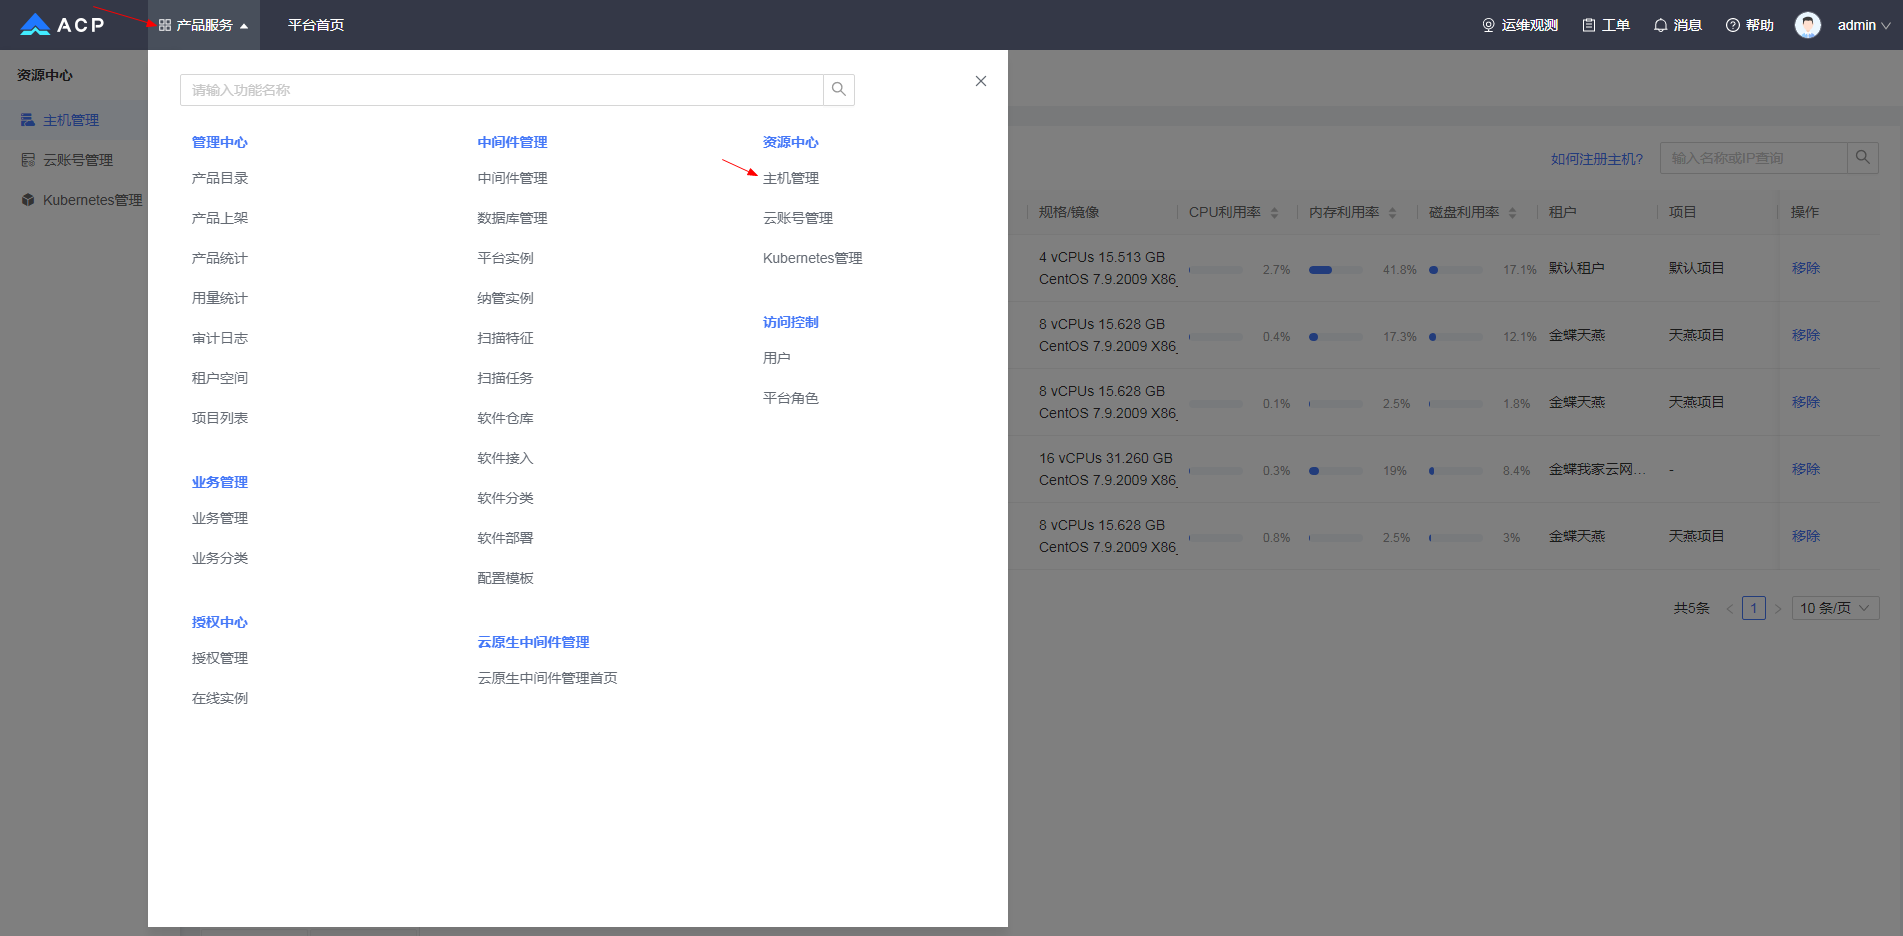Open the 产品服务 grid menu
This screenshot has height=936, width=1903.
(x=204, y=25)
